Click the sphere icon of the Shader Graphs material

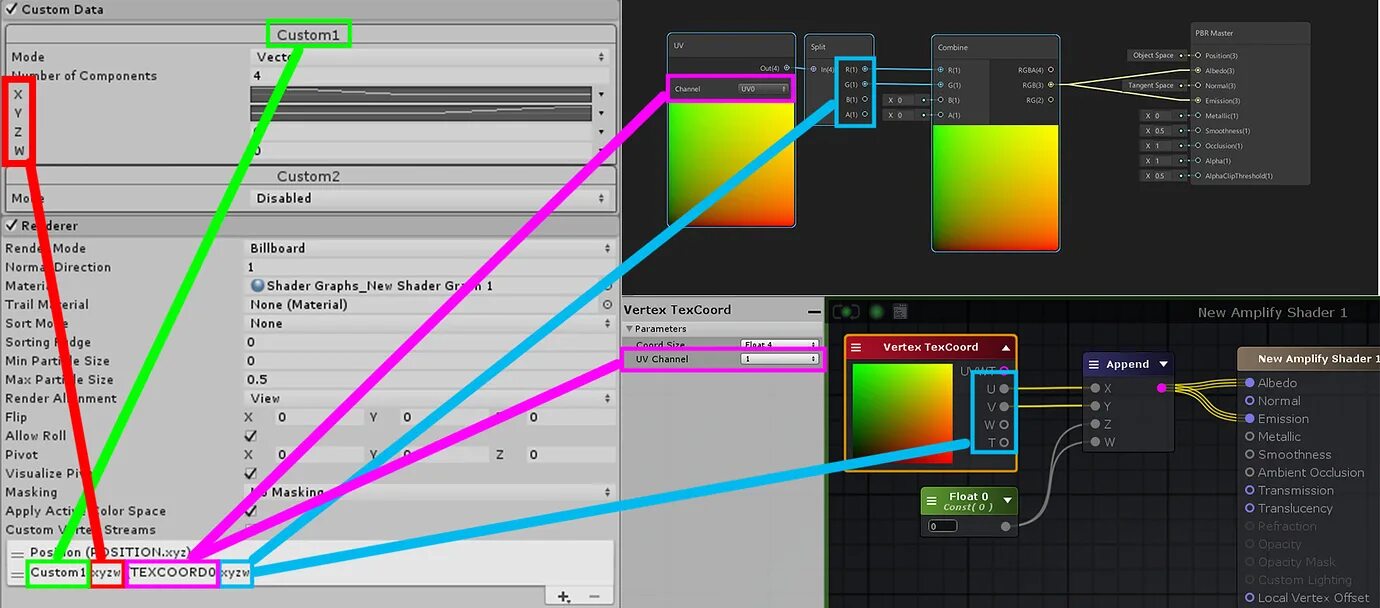(257, 286)
